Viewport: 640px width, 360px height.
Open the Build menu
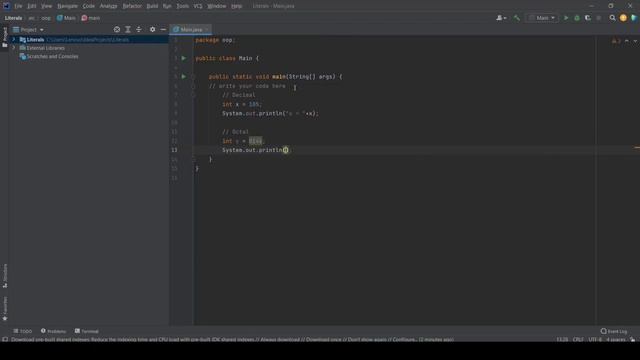152,6
